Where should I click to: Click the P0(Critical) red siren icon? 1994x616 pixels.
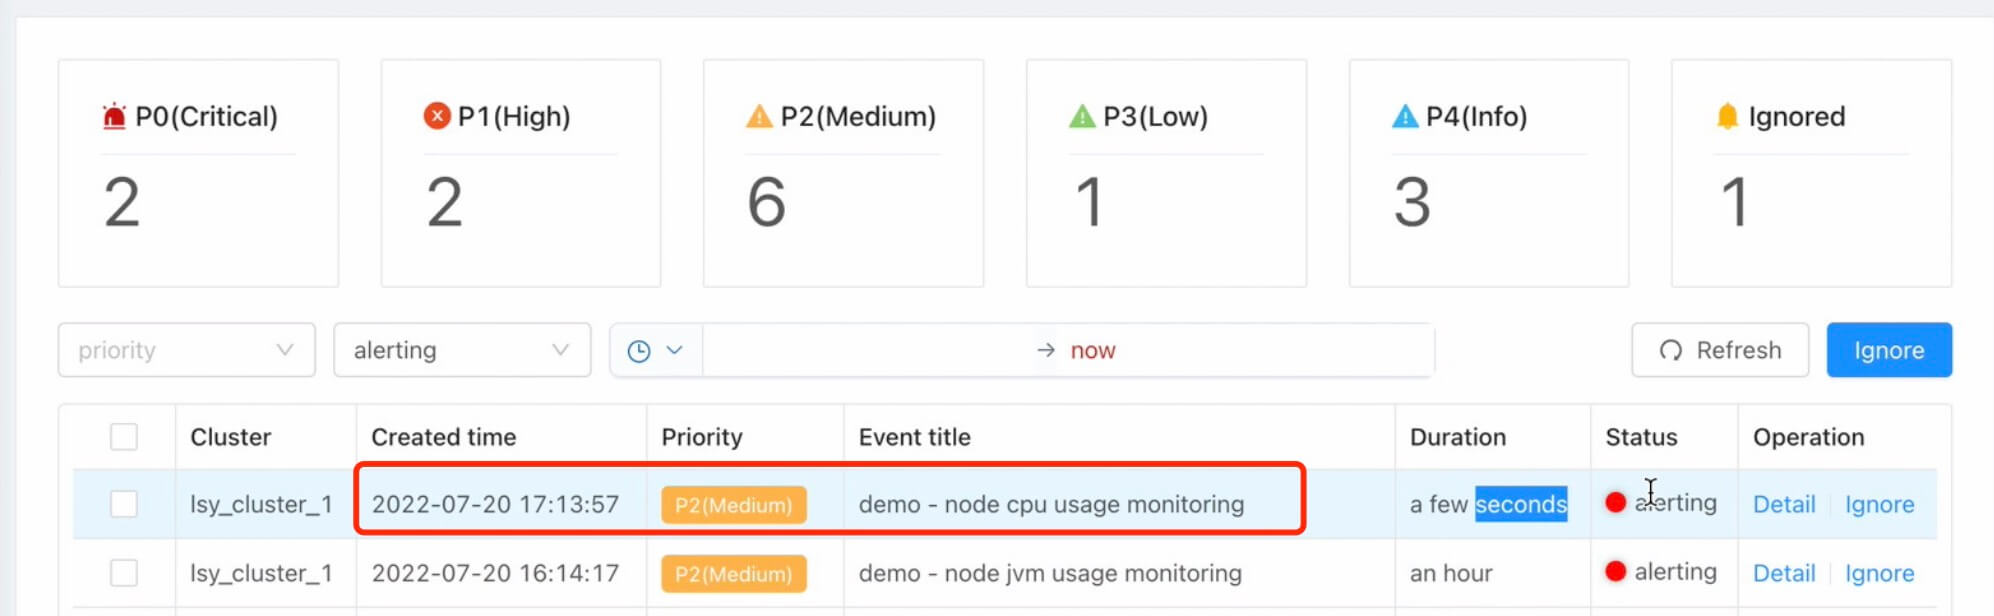coord(114,117)
